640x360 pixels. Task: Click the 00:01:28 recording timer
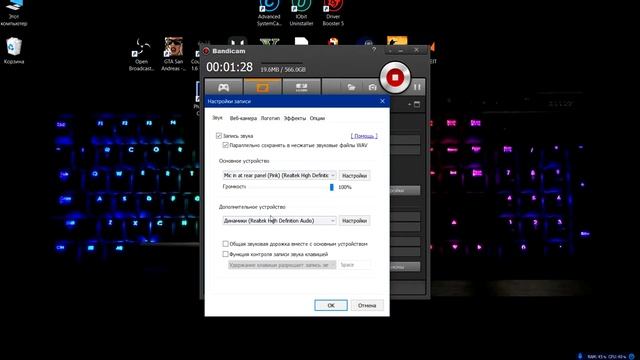pos(229,67)
